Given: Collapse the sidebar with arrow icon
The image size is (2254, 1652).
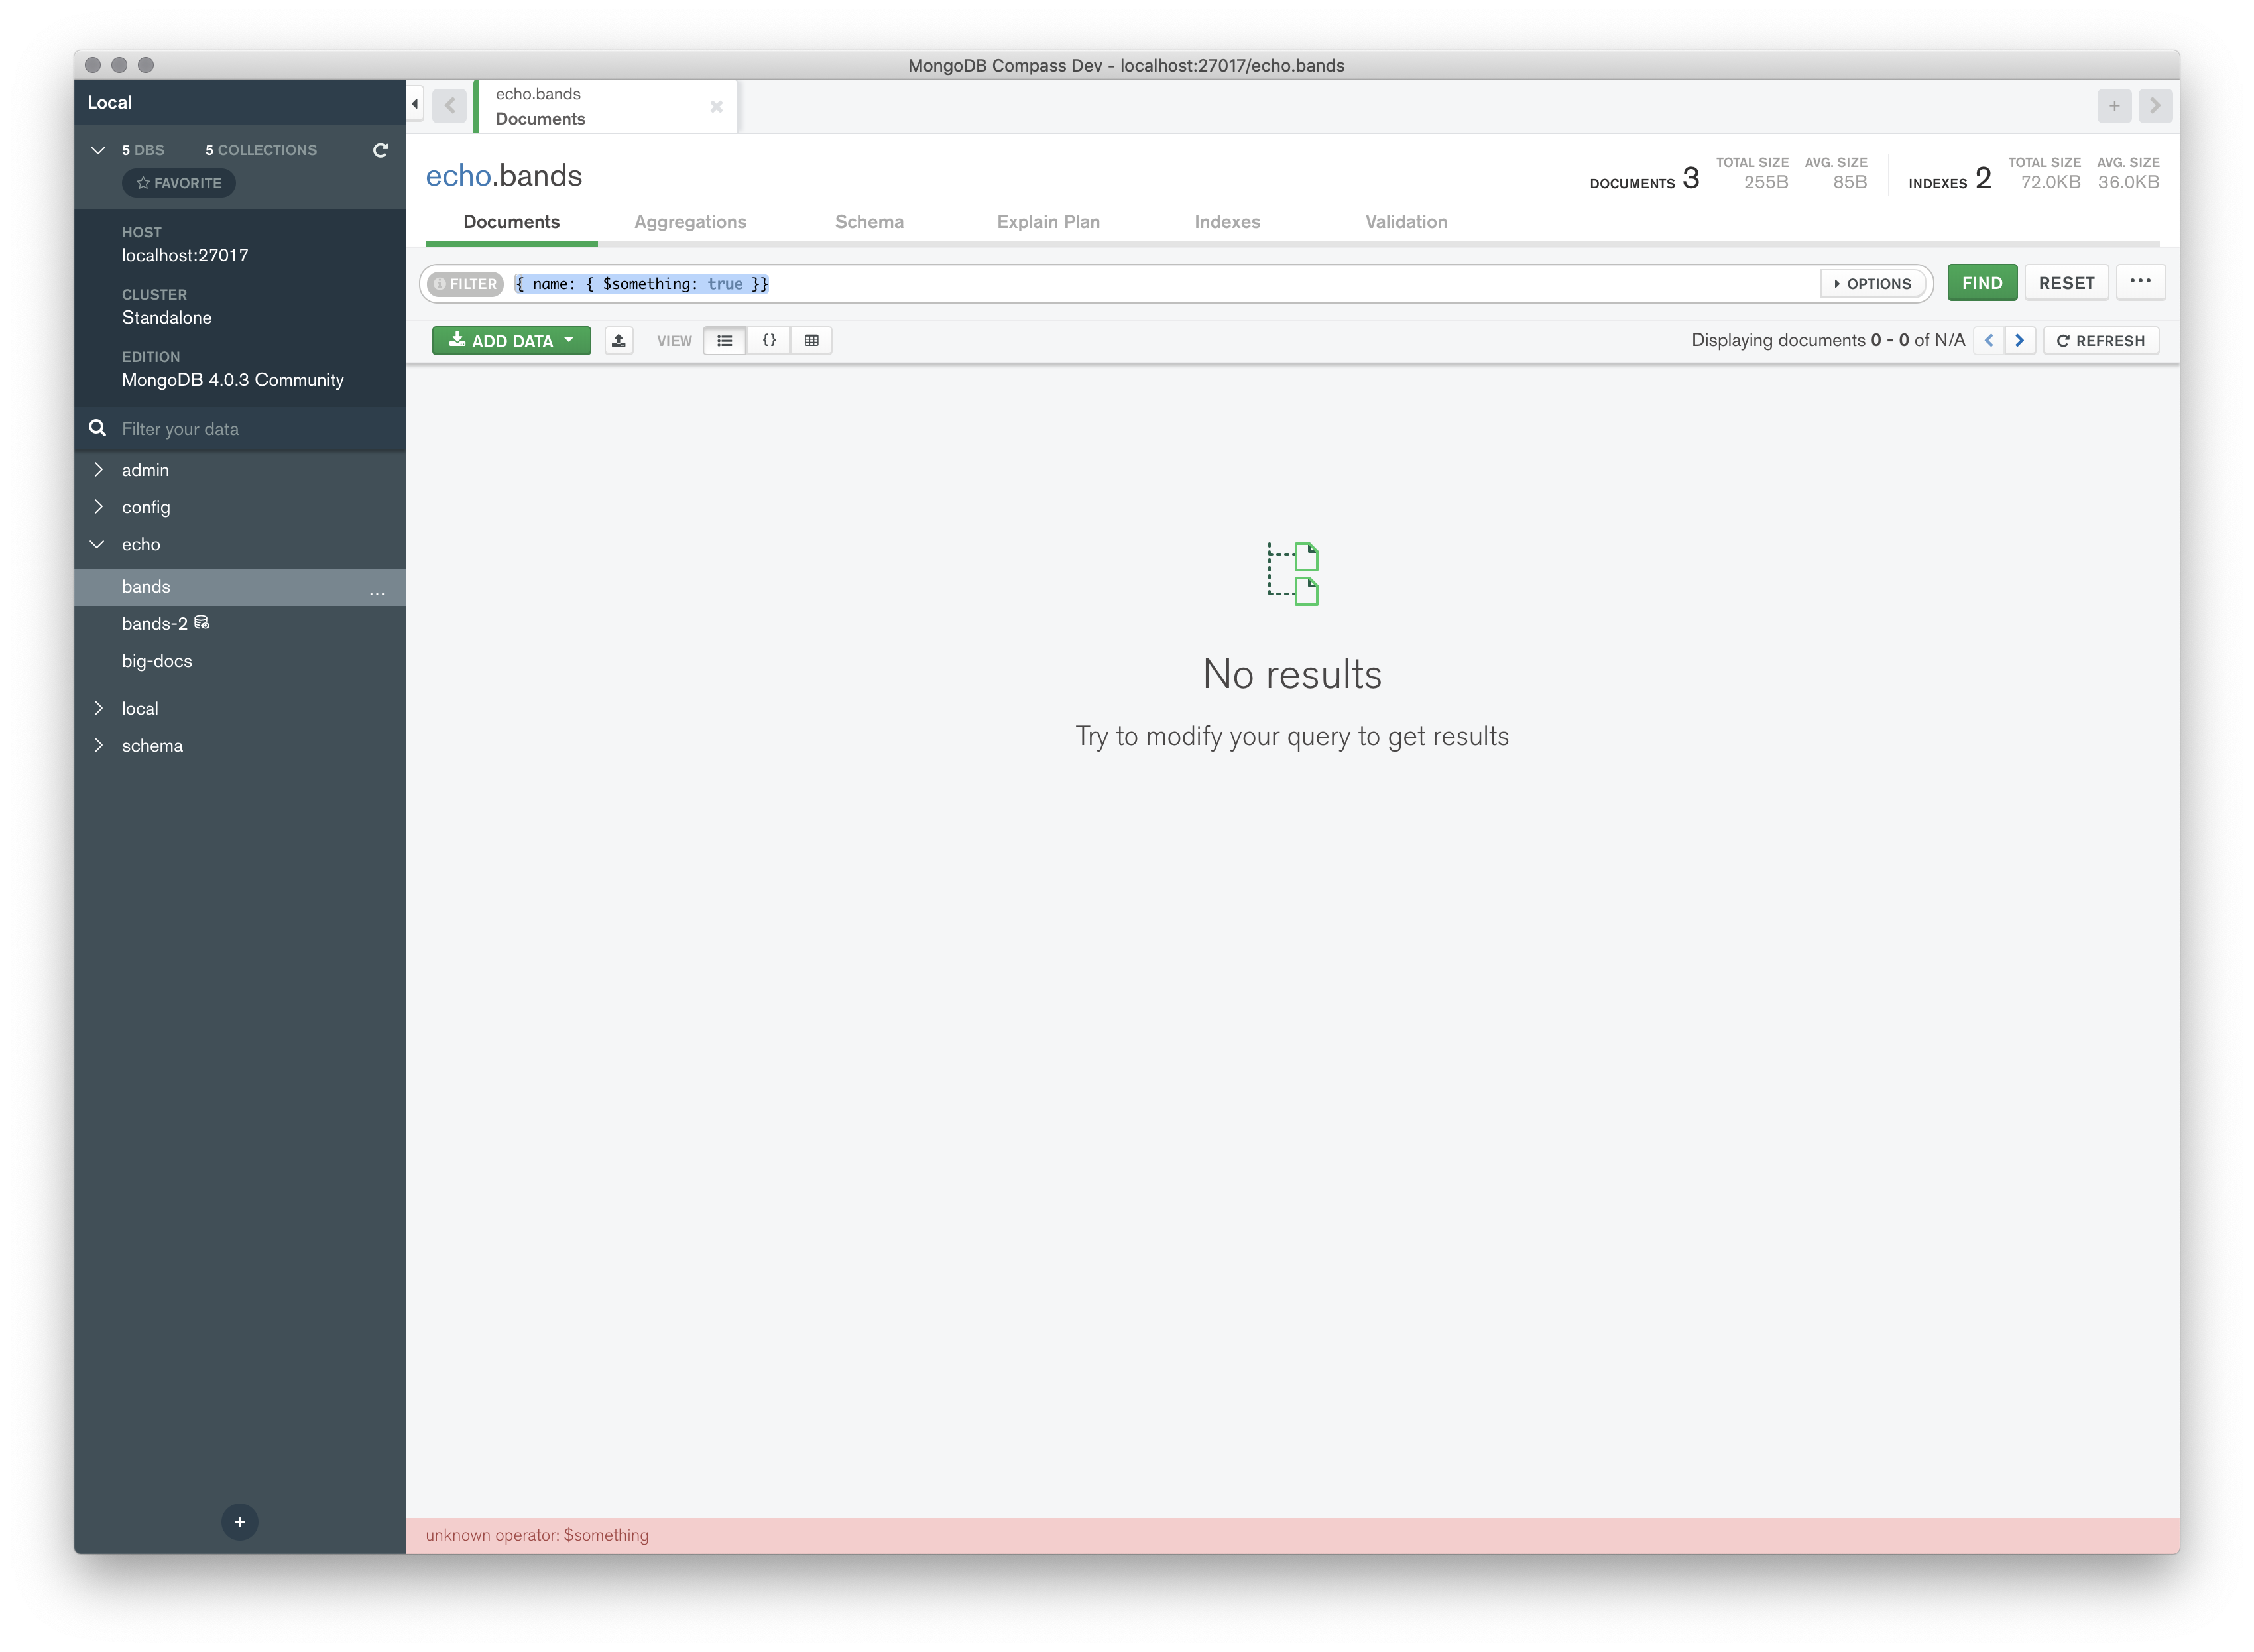Looking at the screenshot, I should (415, 104).
